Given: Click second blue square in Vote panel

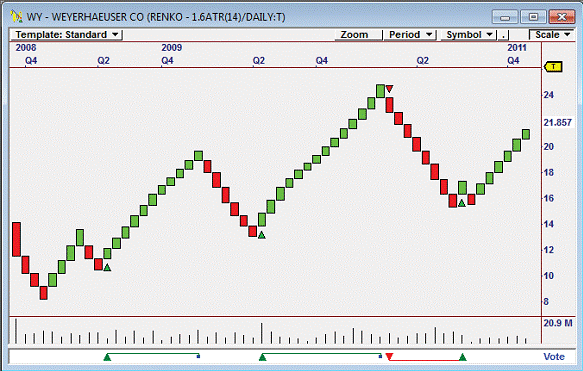Looking at the screenshot, I should click(x=380, y=356).
